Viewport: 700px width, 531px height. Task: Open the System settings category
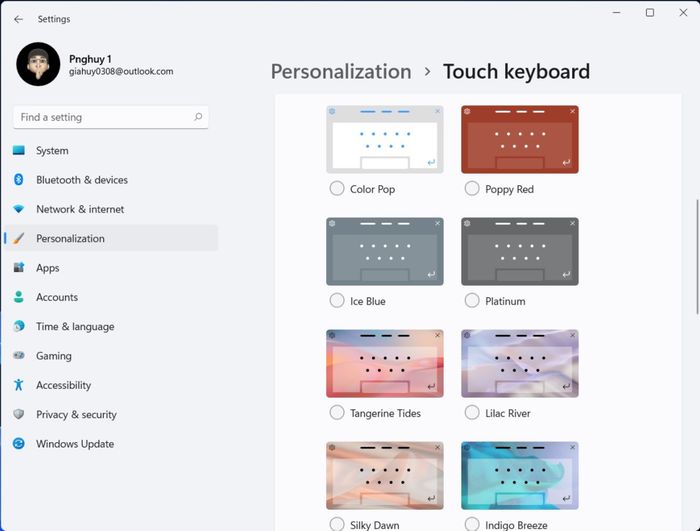click(x=111, y=151)
